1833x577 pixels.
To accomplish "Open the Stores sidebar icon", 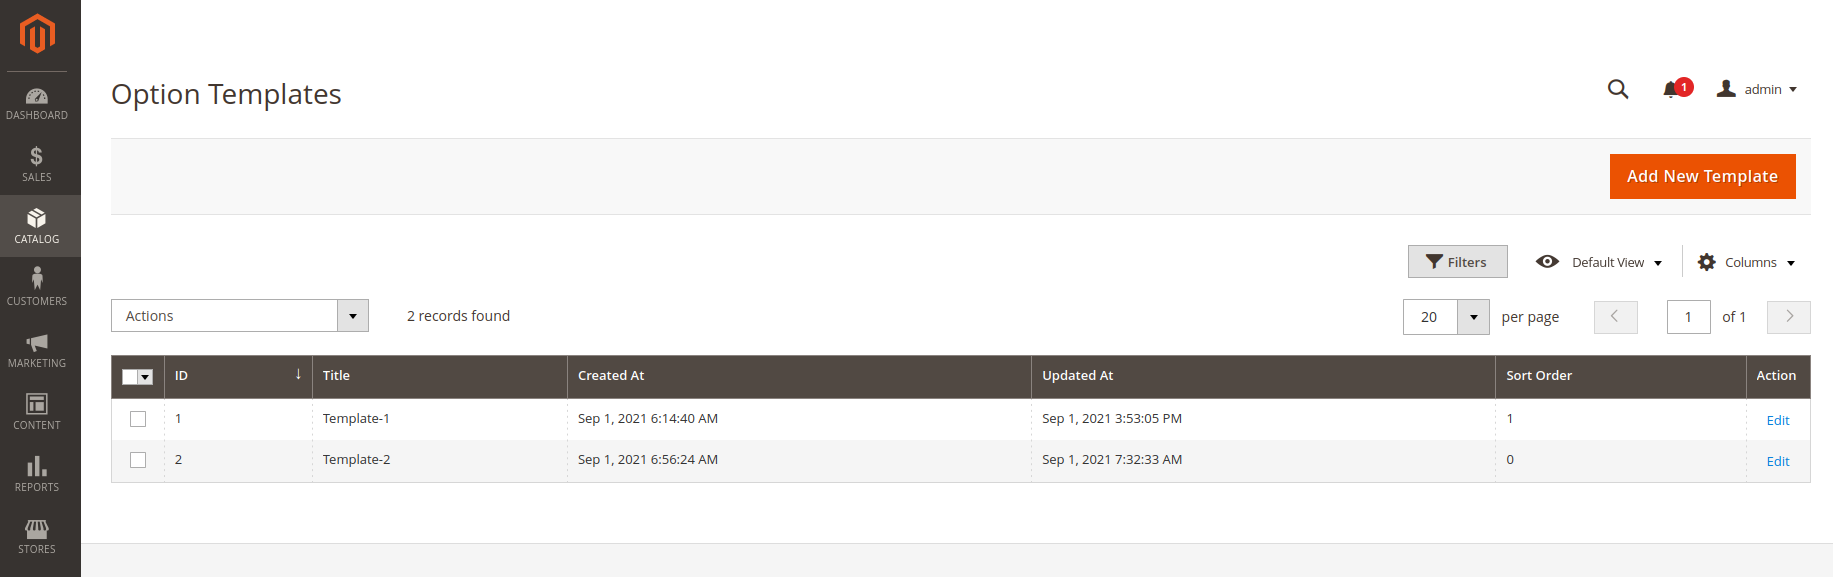I will (37, 528).
